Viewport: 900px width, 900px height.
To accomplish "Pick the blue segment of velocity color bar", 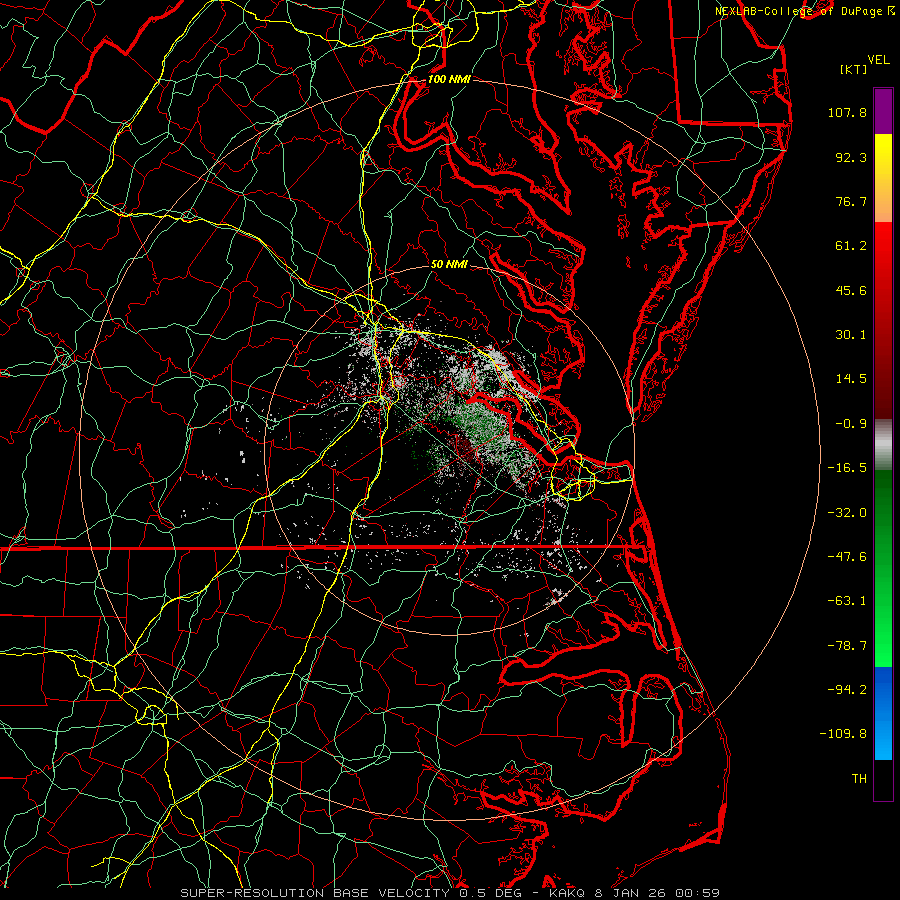I will point(883,713).
